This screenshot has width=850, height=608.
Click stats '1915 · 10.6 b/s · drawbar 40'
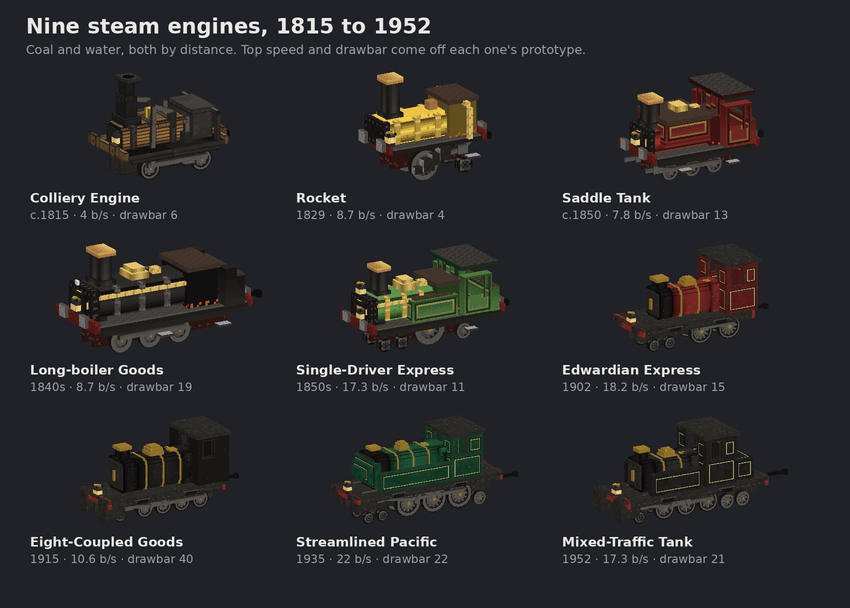[x=111, y=559]
